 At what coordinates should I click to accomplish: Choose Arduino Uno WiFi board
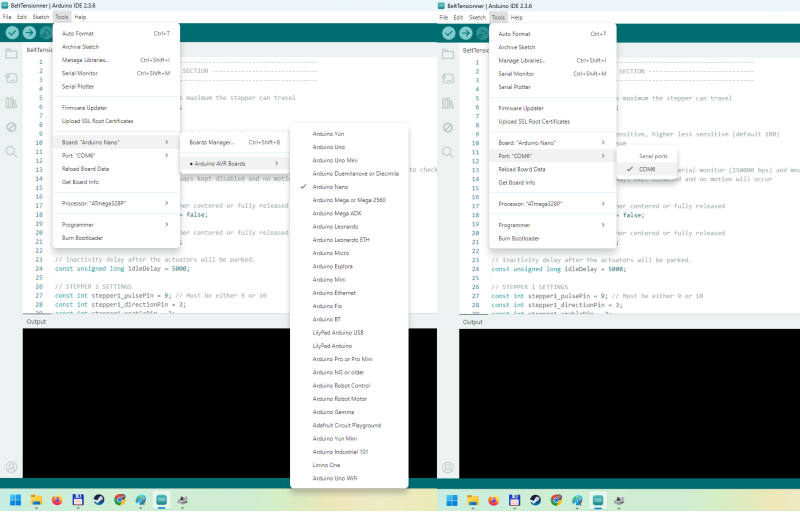(x=349, y=479)
